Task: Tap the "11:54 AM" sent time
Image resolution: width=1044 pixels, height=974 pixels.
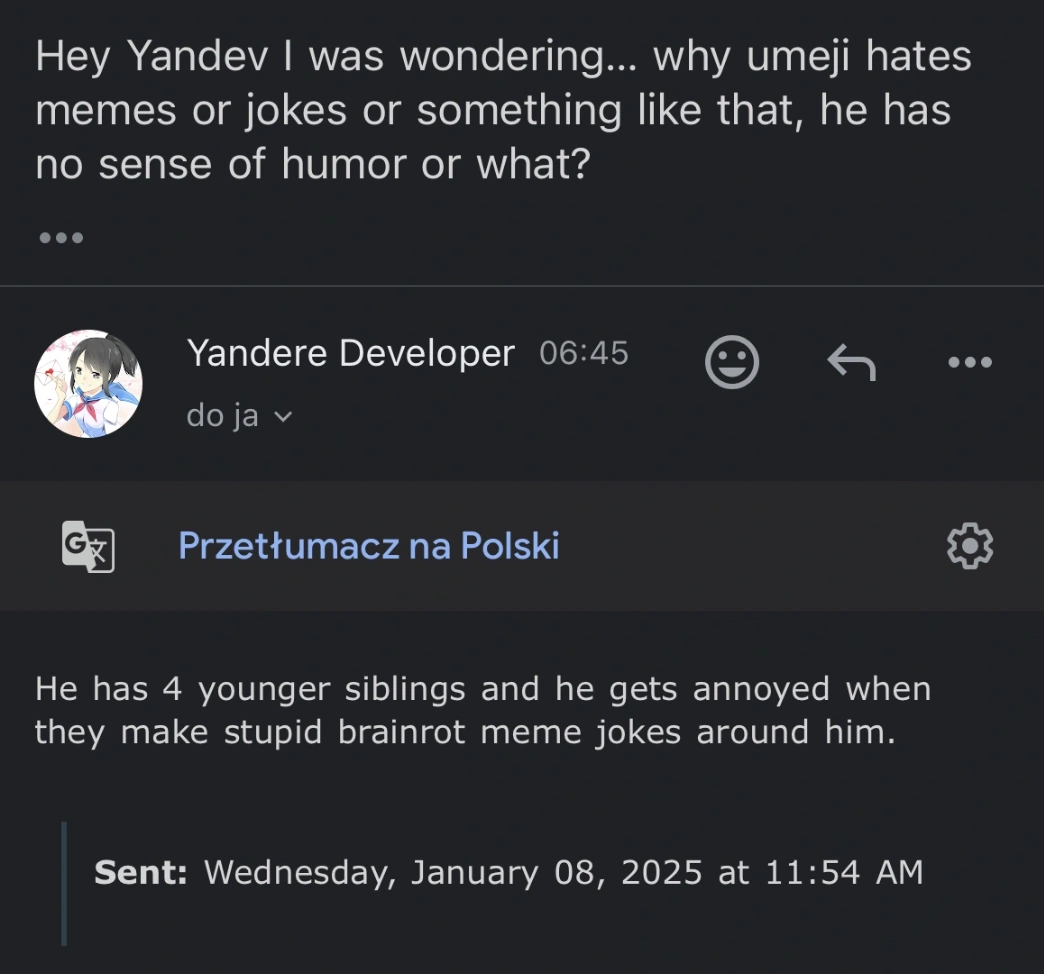Action: click(843, 872)
